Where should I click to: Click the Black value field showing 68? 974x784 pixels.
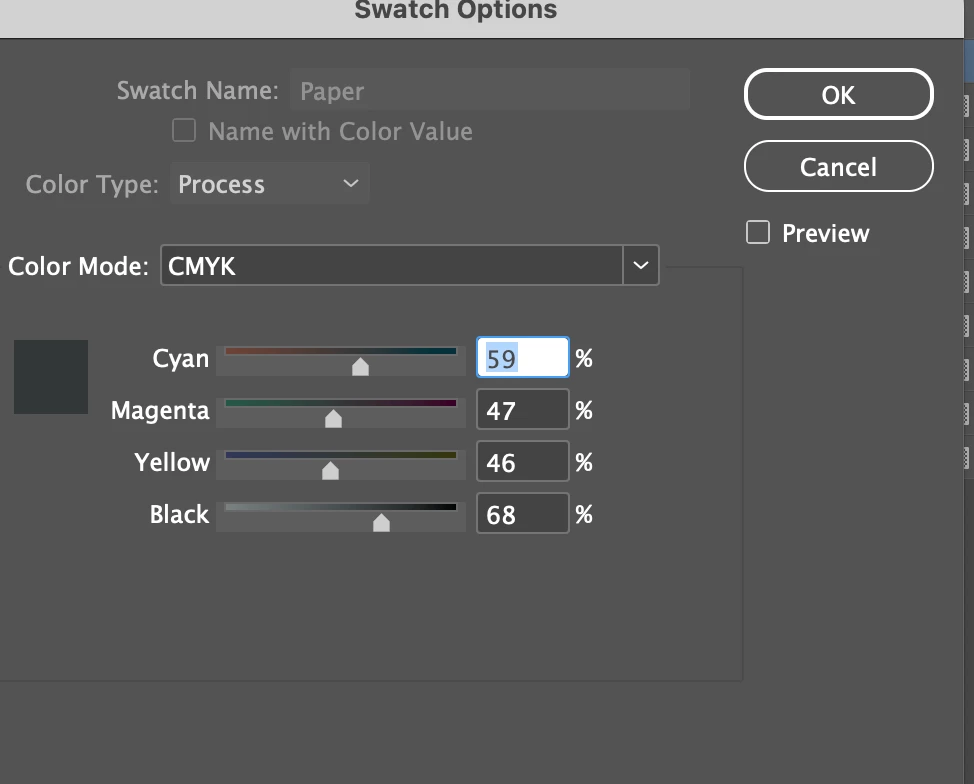tap(522, 514)
